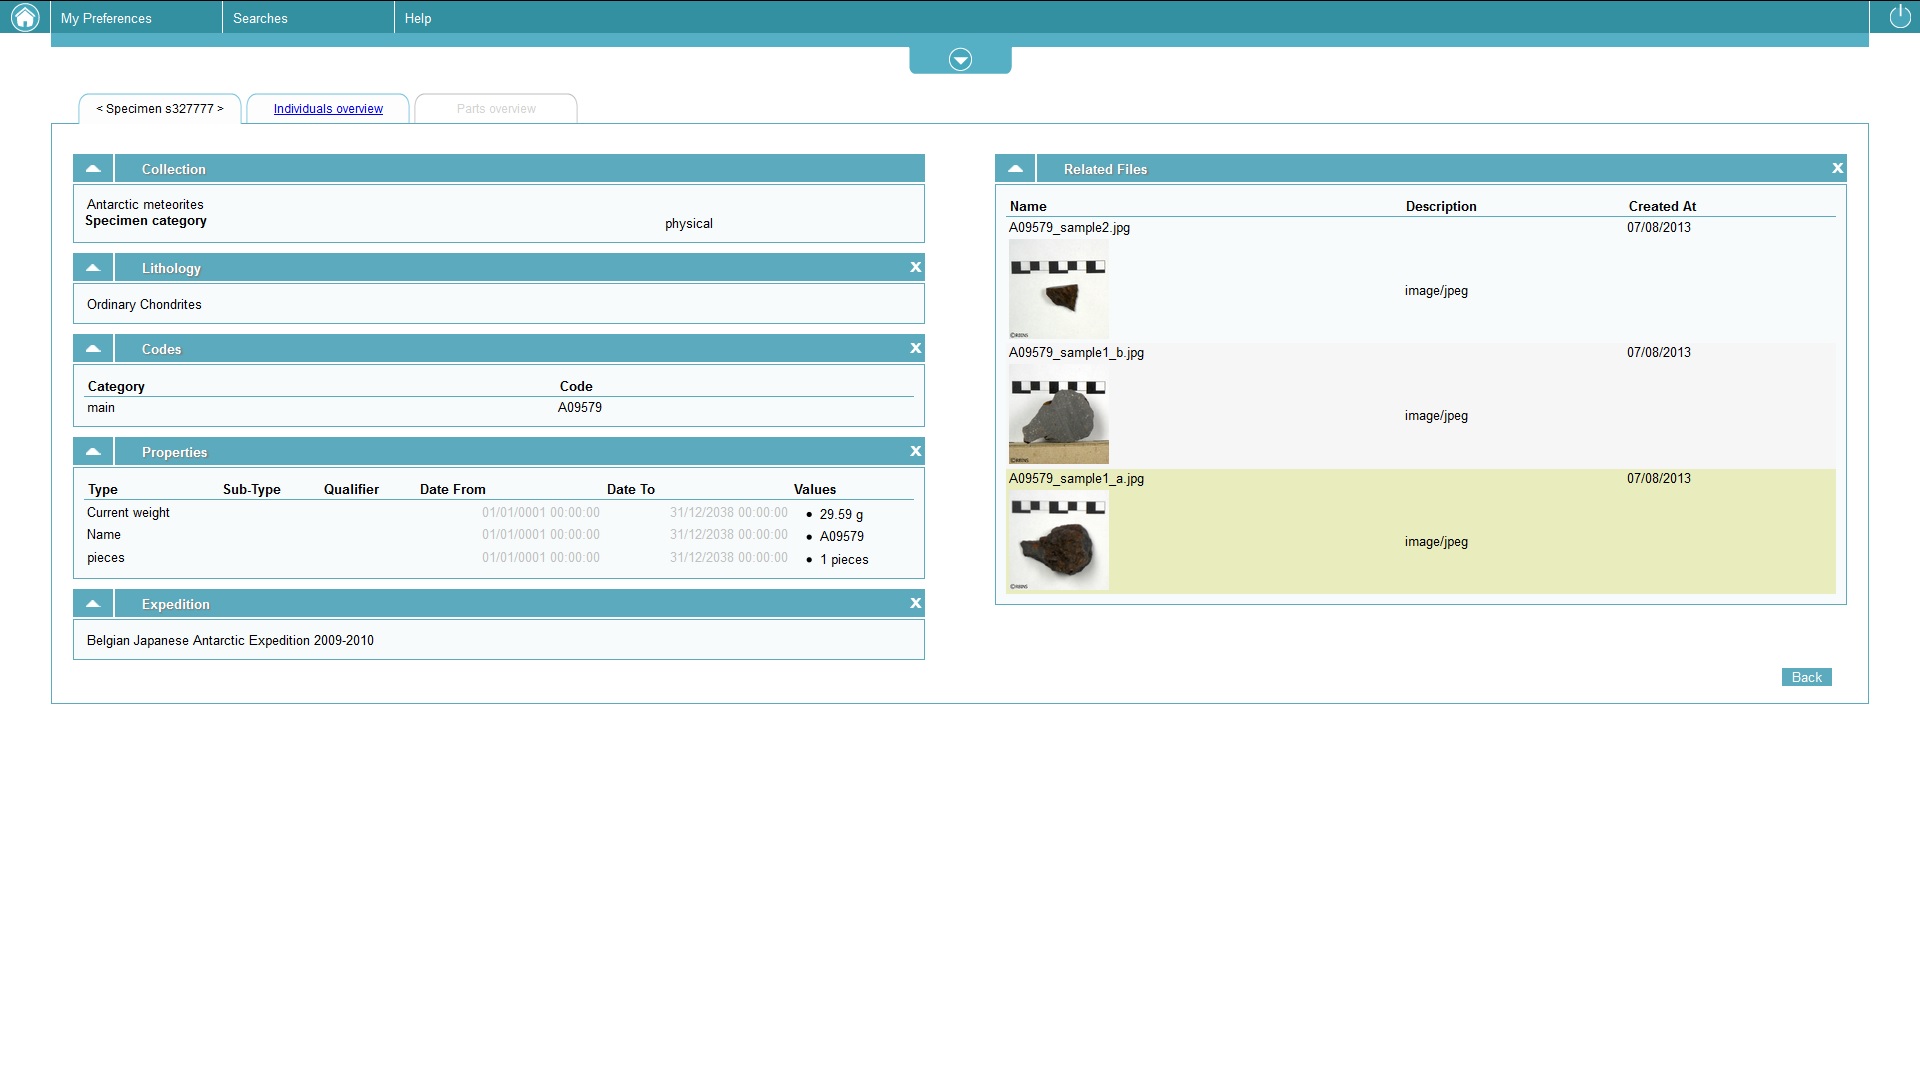Screen dimensions: 1920x1080
Task: Close the Expedition panel with X
Action: [x=915, y=603]
